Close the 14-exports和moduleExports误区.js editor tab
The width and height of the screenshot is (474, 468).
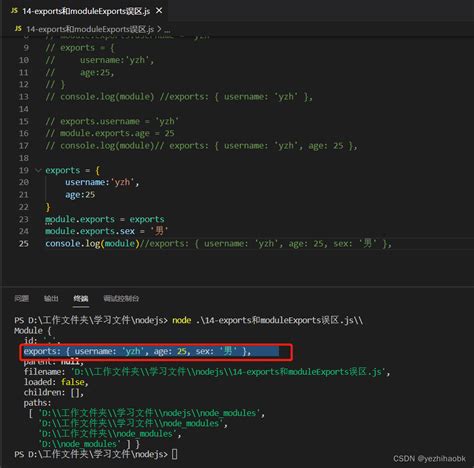click(x=159, y=11)
